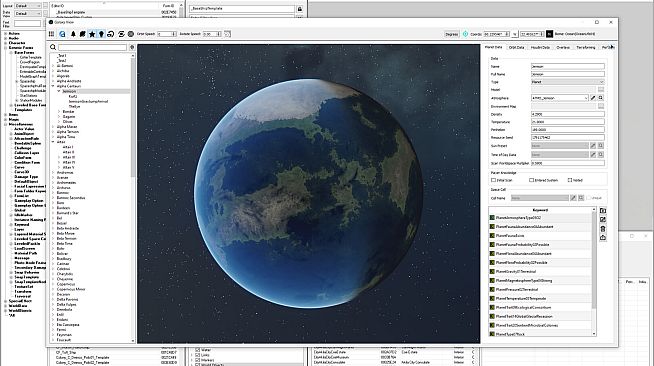Click the add keyword icon atop keyword list
Screen dimensions: 654x366
(603, 211)
